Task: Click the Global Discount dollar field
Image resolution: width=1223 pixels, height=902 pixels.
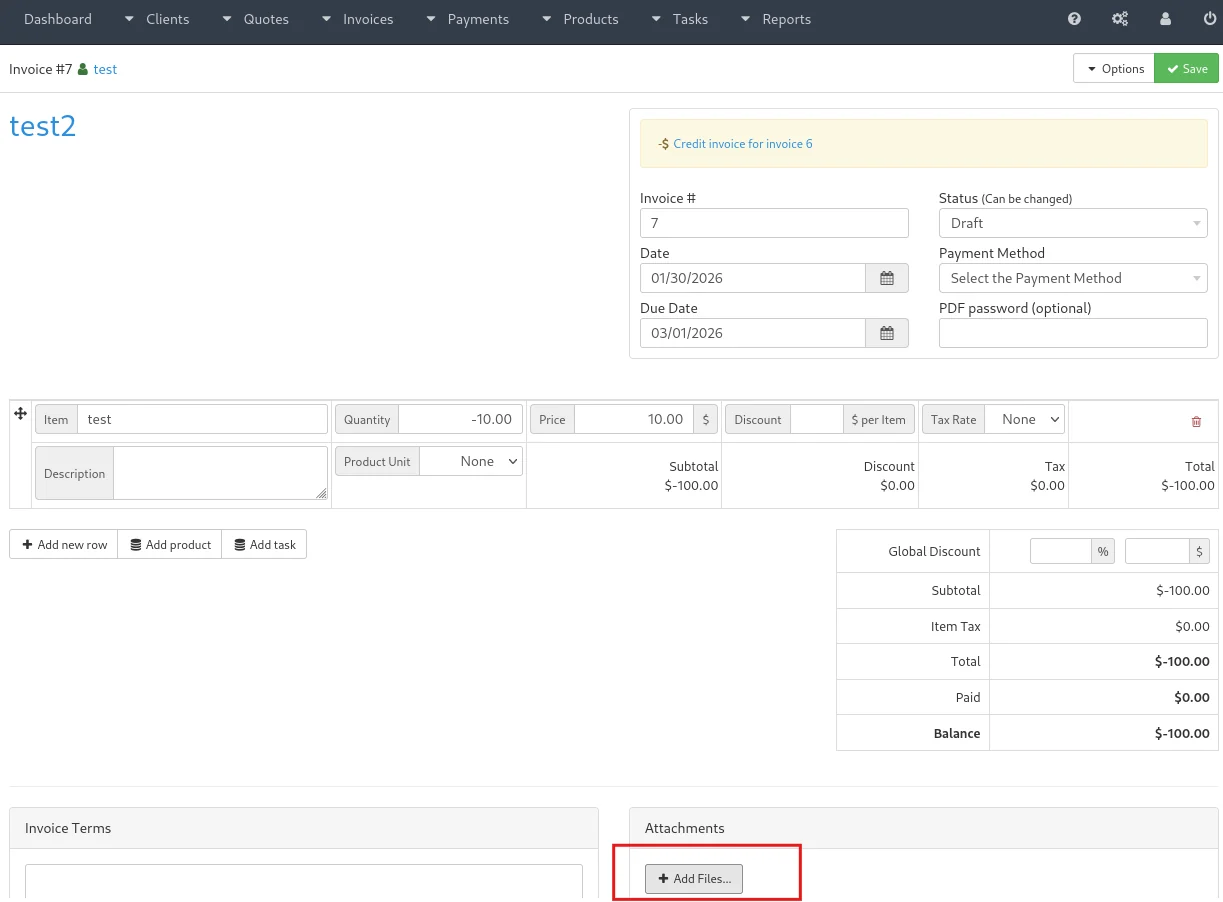Action: (1157, 551)
